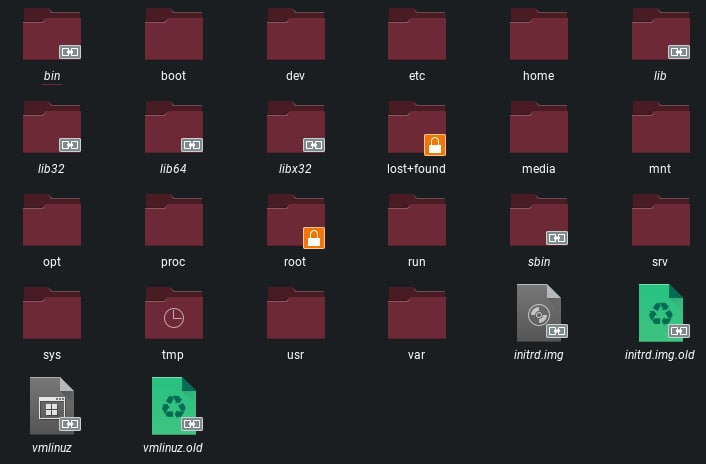Select the lib symlink folder icon

tap(661, 34)
